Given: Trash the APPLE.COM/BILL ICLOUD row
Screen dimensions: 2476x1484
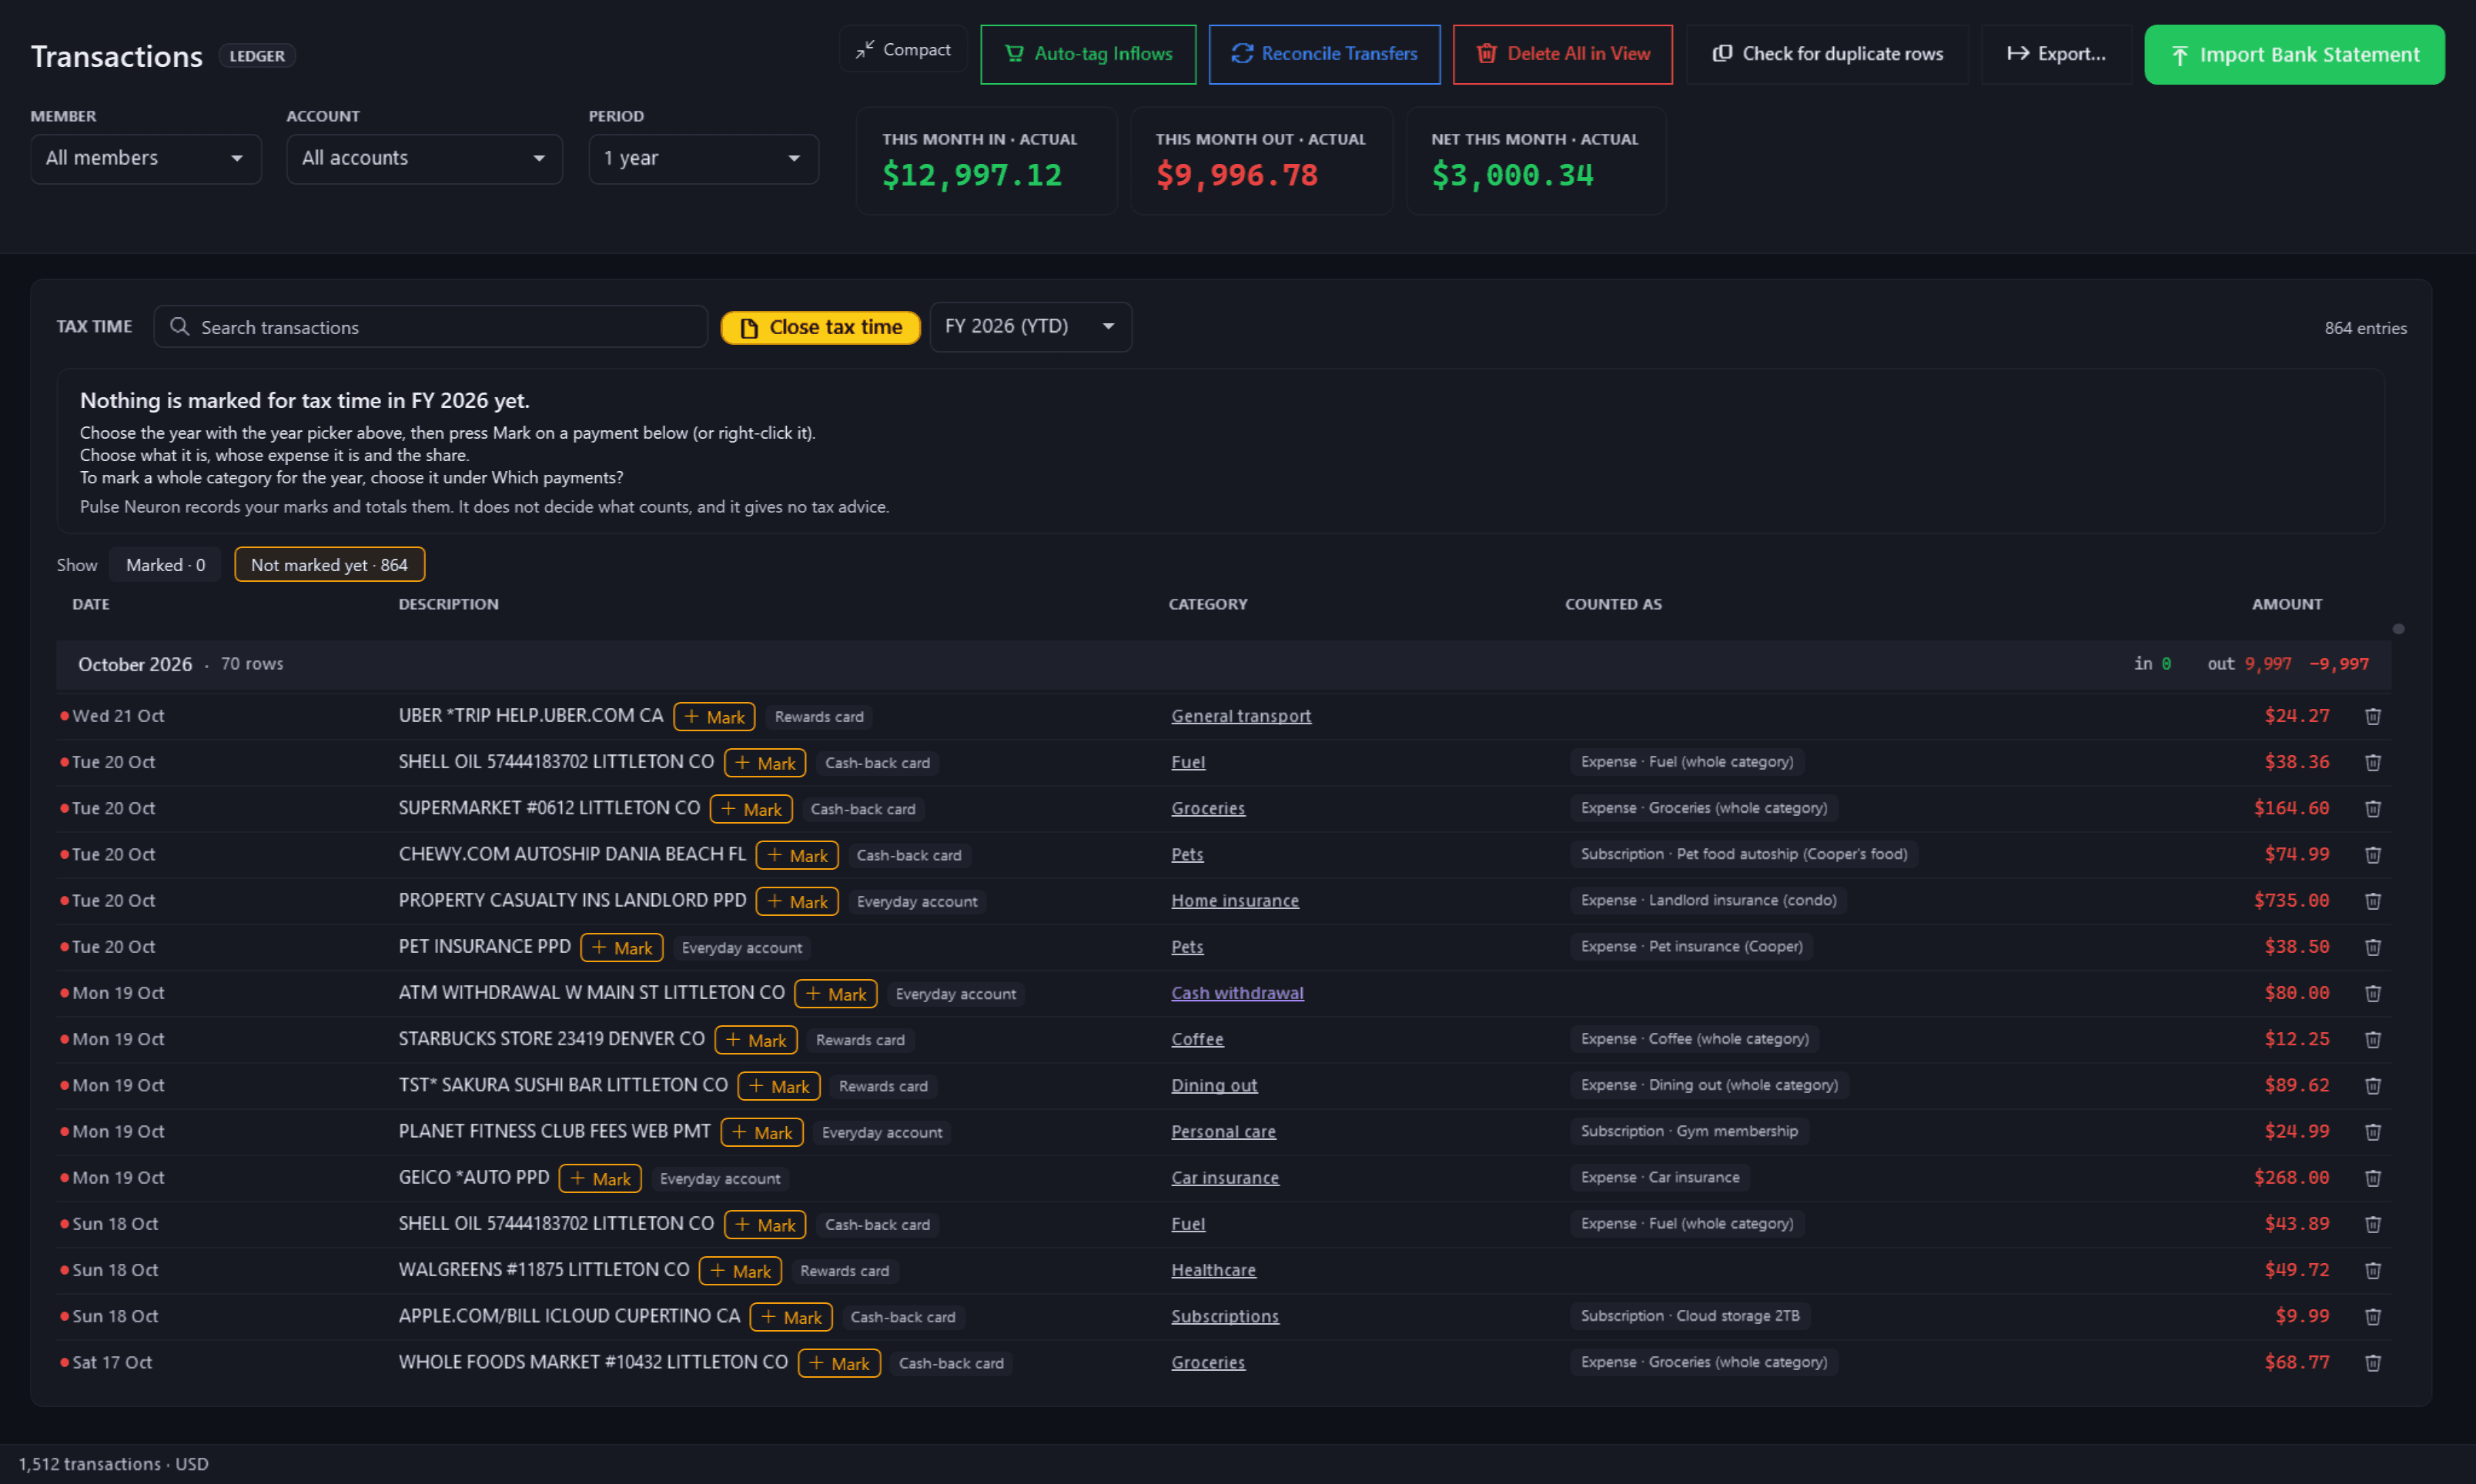Looking at the screenshot, I should 2372,1316.
